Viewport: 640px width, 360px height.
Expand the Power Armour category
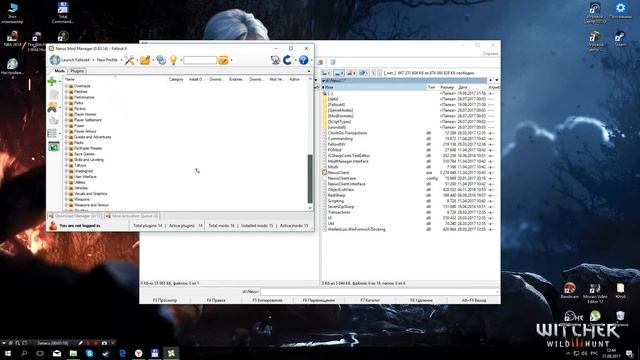pyautogui.click(x=66, y=131)
